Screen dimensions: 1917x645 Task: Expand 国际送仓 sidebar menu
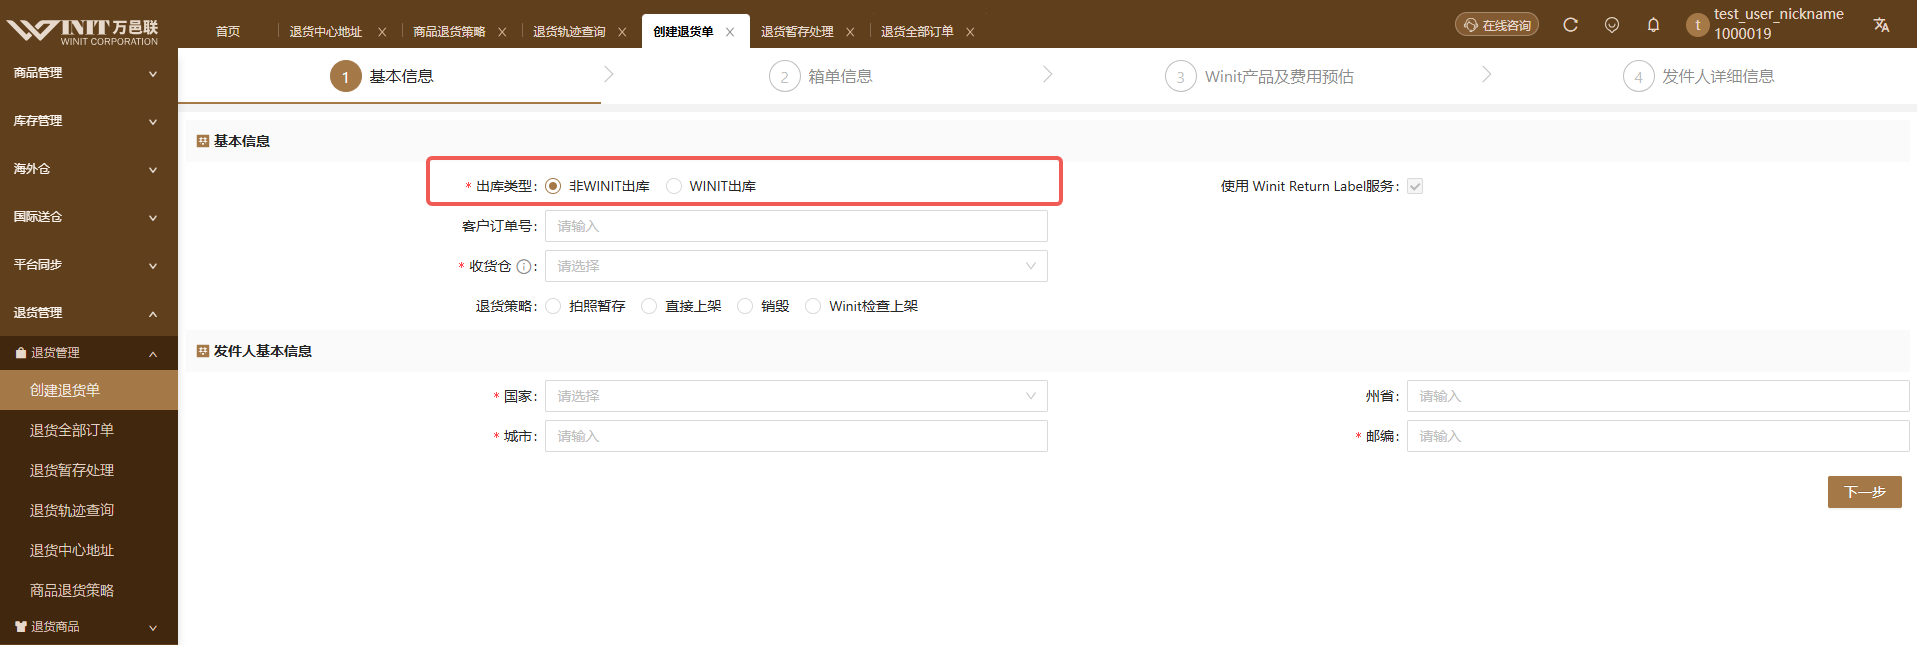pos(89,217)
